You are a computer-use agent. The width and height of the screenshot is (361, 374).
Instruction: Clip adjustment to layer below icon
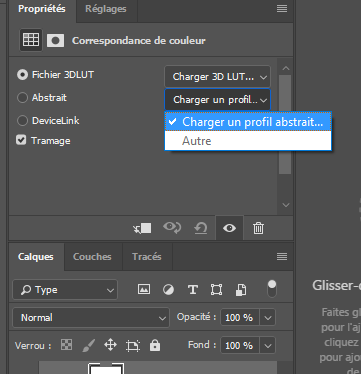pyautogui.click(x=142, y=228)
